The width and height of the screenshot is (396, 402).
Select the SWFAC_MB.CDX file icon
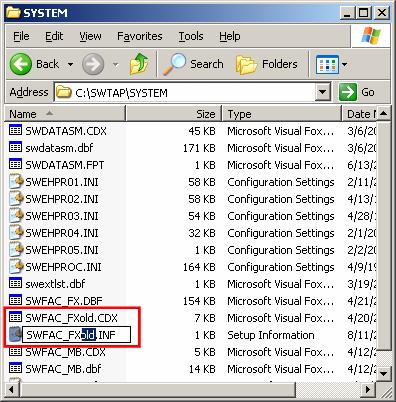click(x=15, y=351)
